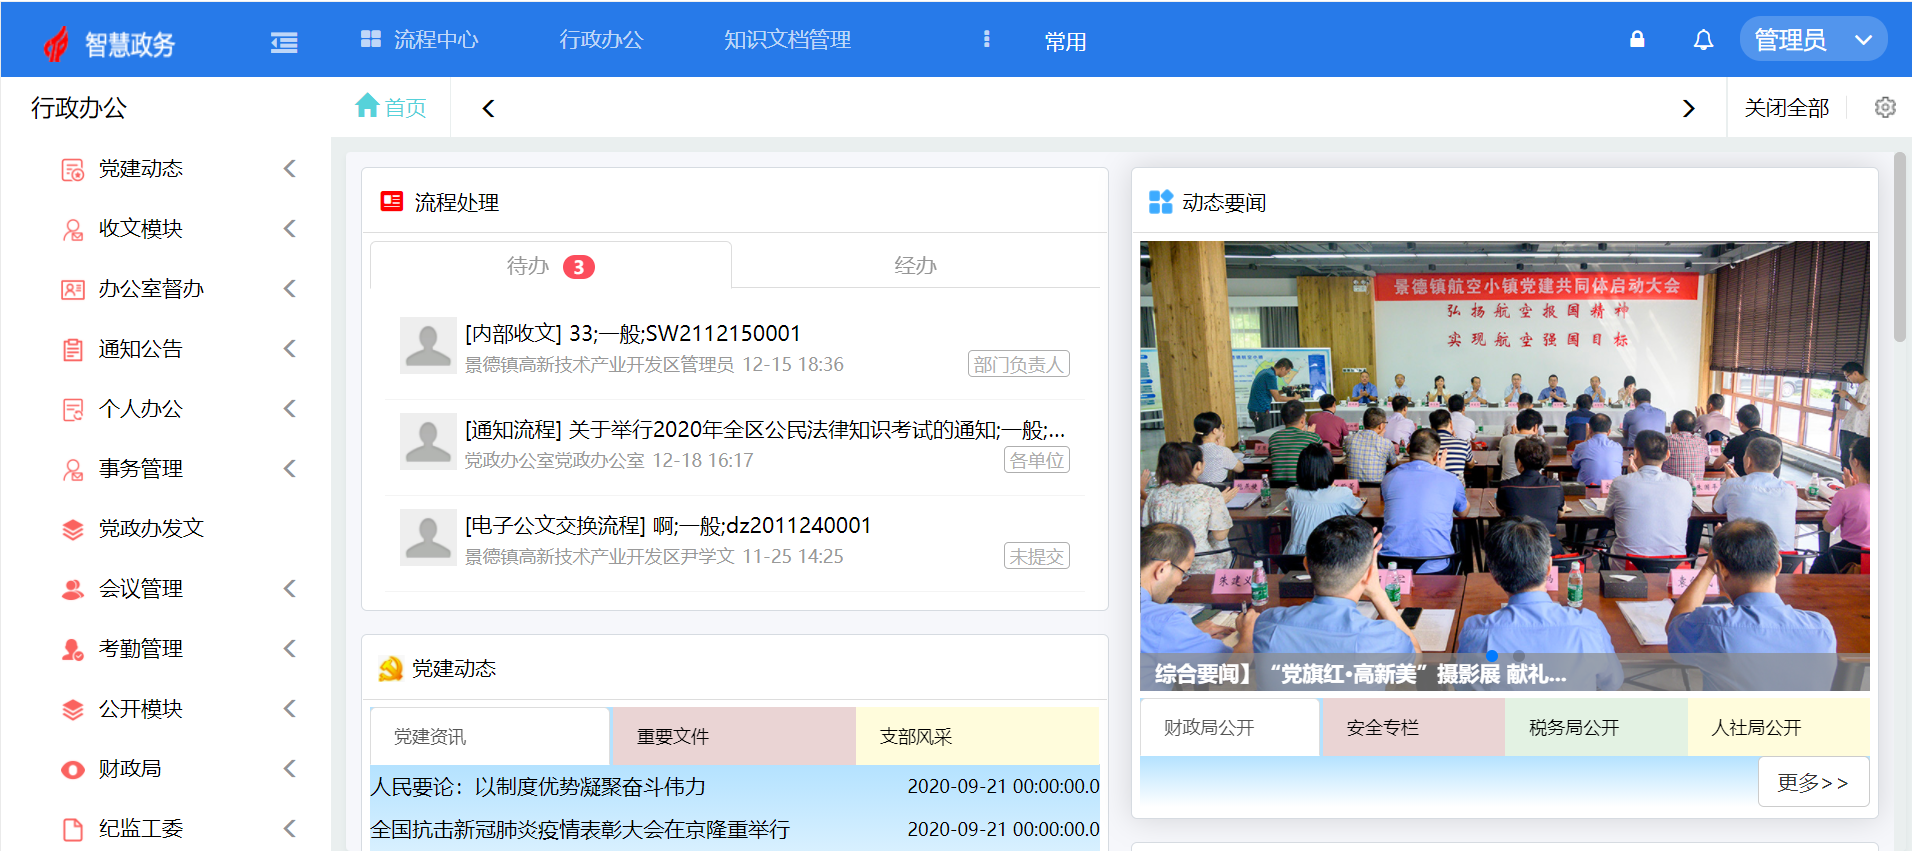The image size is (1912, 851).
Task: Open the notification bell
Action: click(x=1703, y=40)
